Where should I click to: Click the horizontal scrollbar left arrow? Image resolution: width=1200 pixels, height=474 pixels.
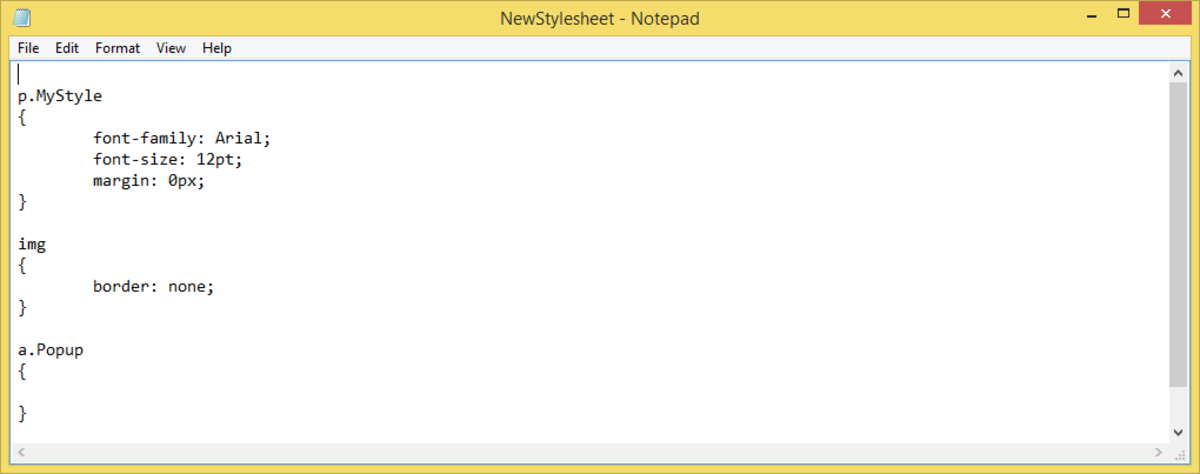[22, 453]
